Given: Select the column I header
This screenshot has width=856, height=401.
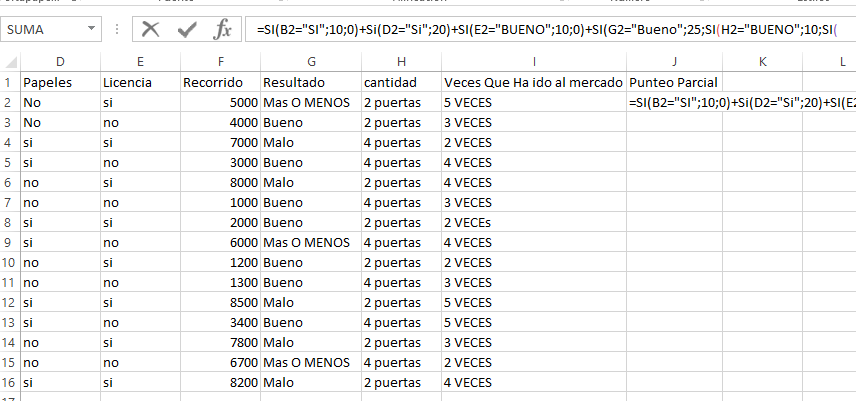Looking at the screenshot, I should point(533,63).
